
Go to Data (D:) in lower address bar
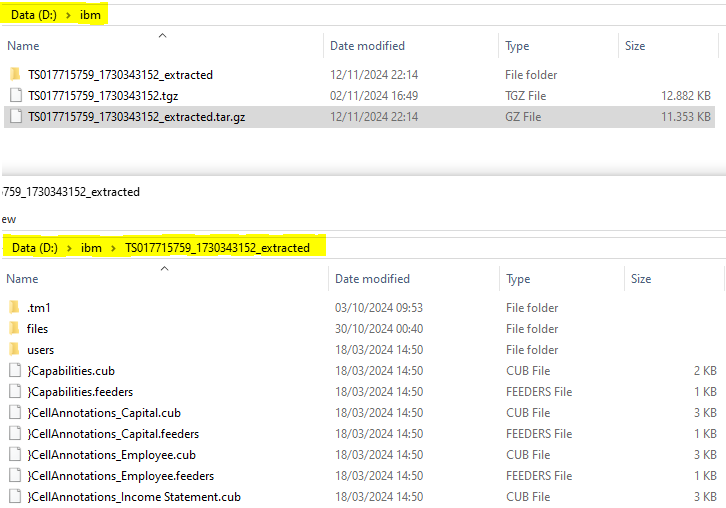(x=35, y=248)
